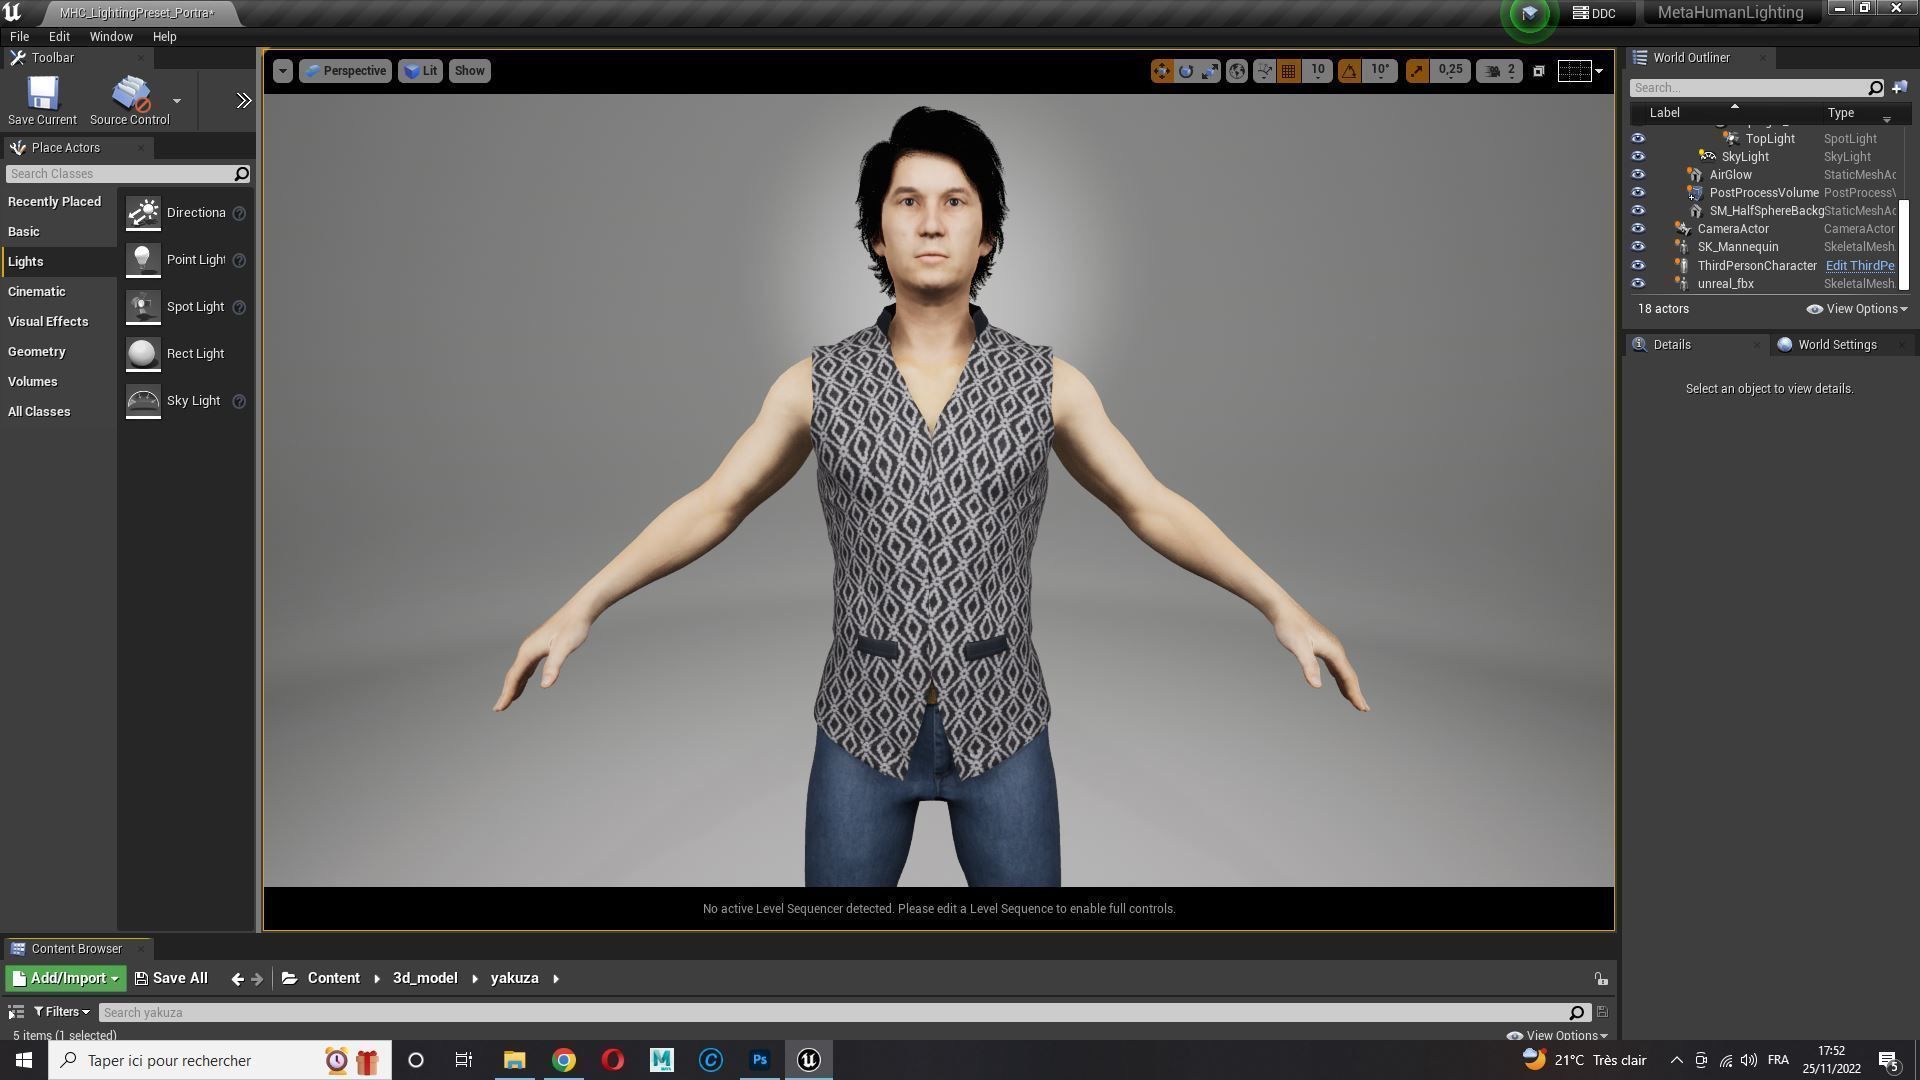Toggle grid snapping in viewport
Screen dimensions: 1920x1080
pyautogui.click(x=1289, y=71)
